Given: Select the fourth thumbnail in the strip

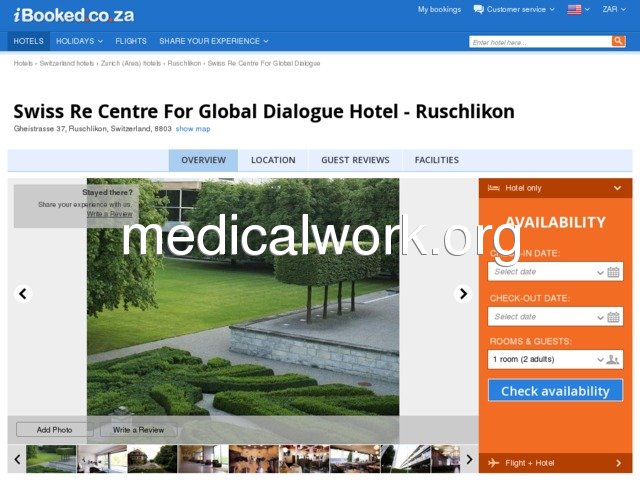Looking at the screenshot, I should pos(203,459).
